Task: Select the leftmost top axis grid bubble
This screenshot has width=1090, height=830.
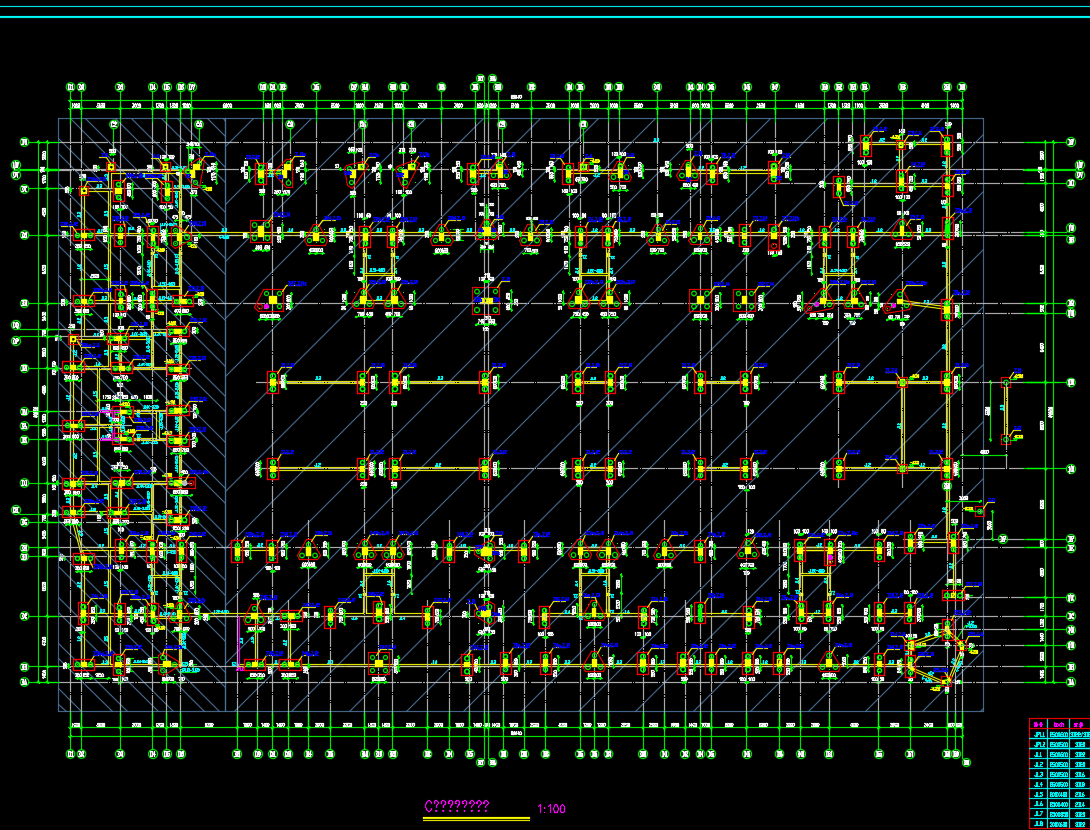Action: (x=71, y=87)
